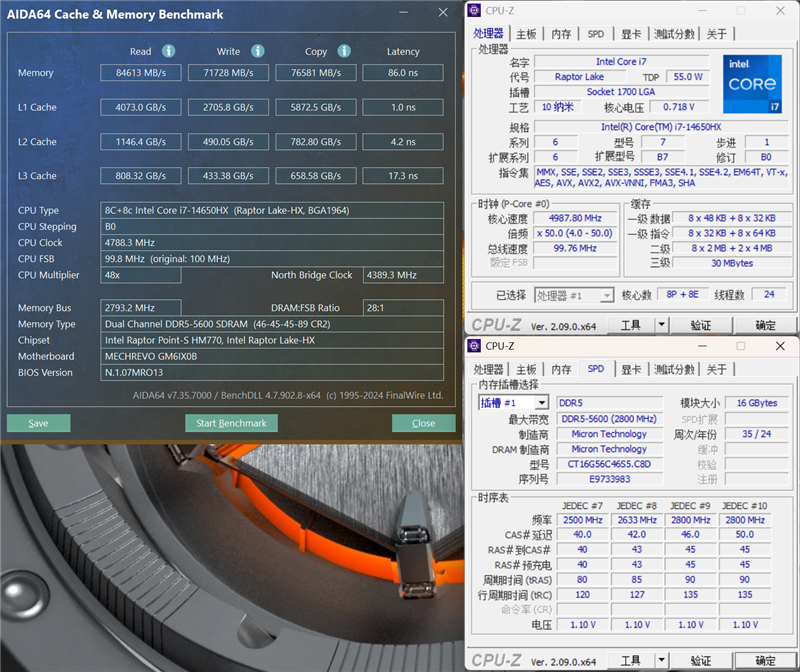Click the Intel Core i7 logo in CPU-Z
Screen dimensions: 800x672
752,84
